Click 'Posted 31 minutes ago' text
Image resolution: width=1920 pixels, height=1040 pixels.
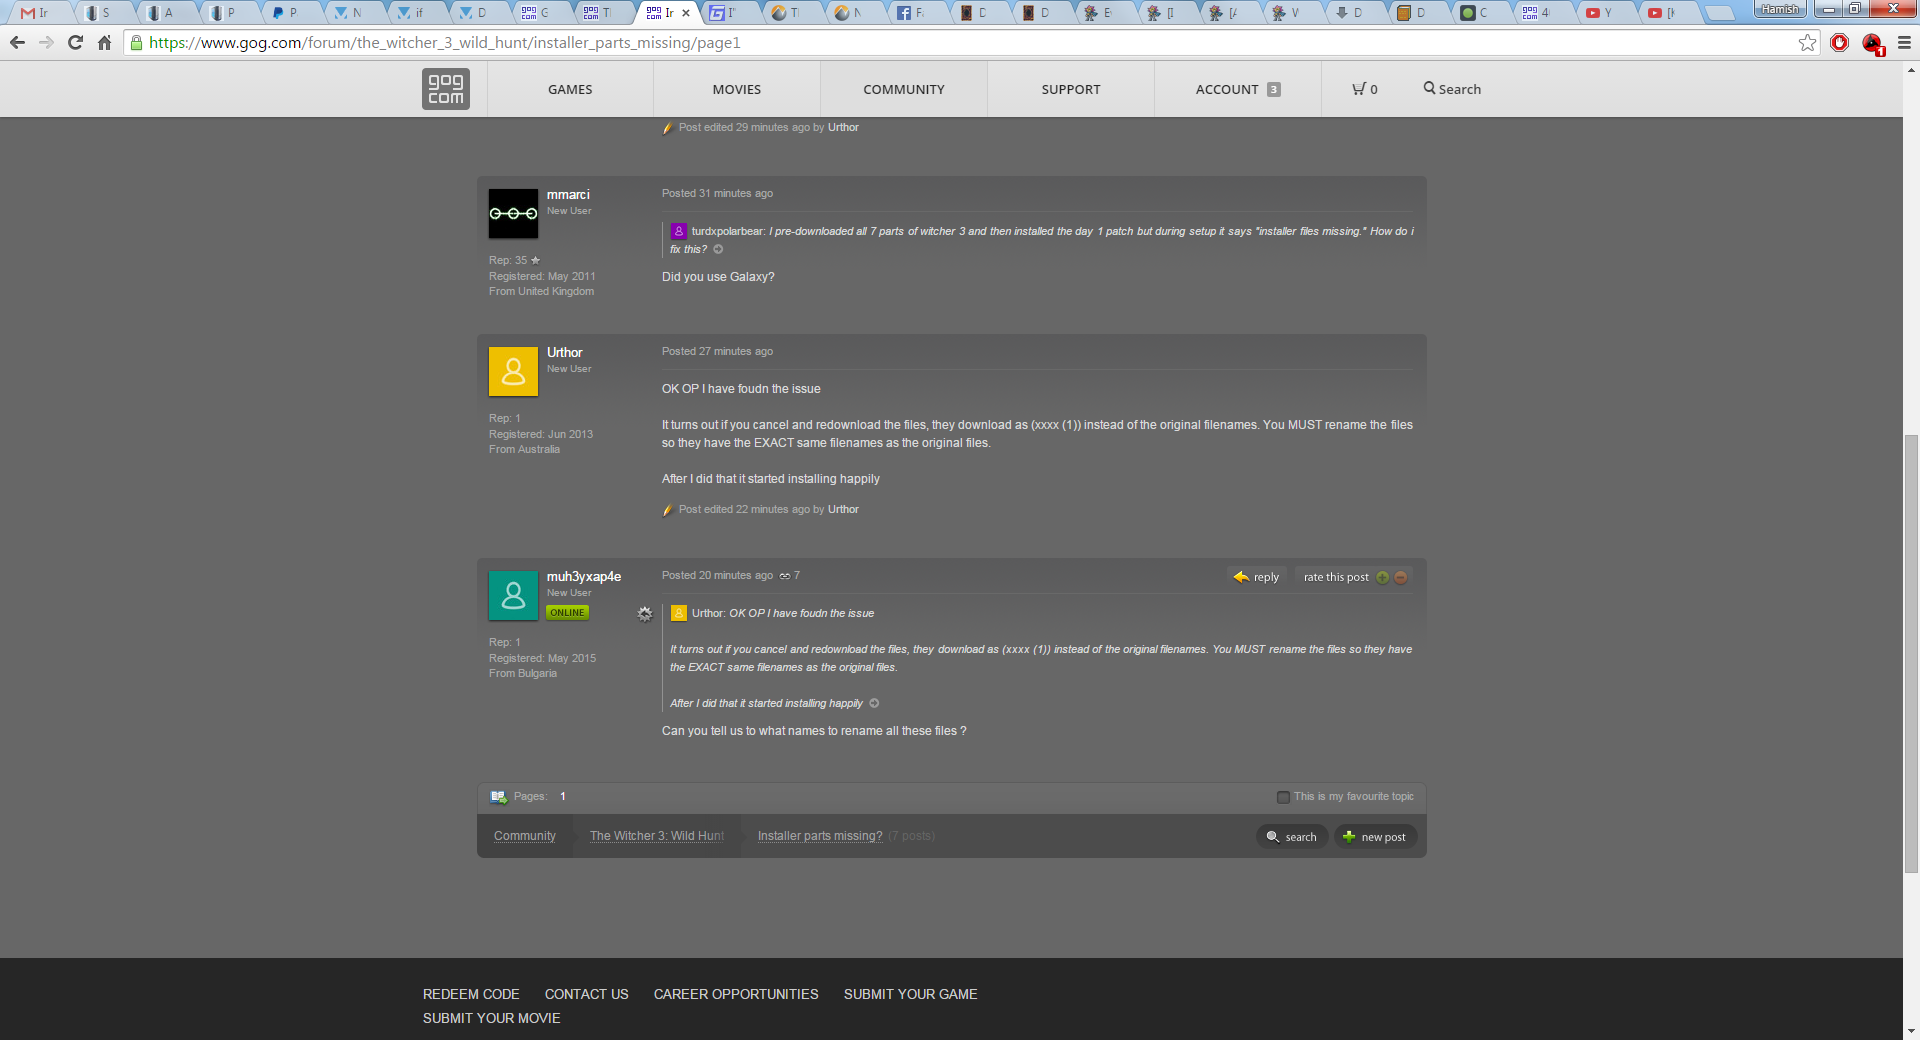(x=717, y=193)
